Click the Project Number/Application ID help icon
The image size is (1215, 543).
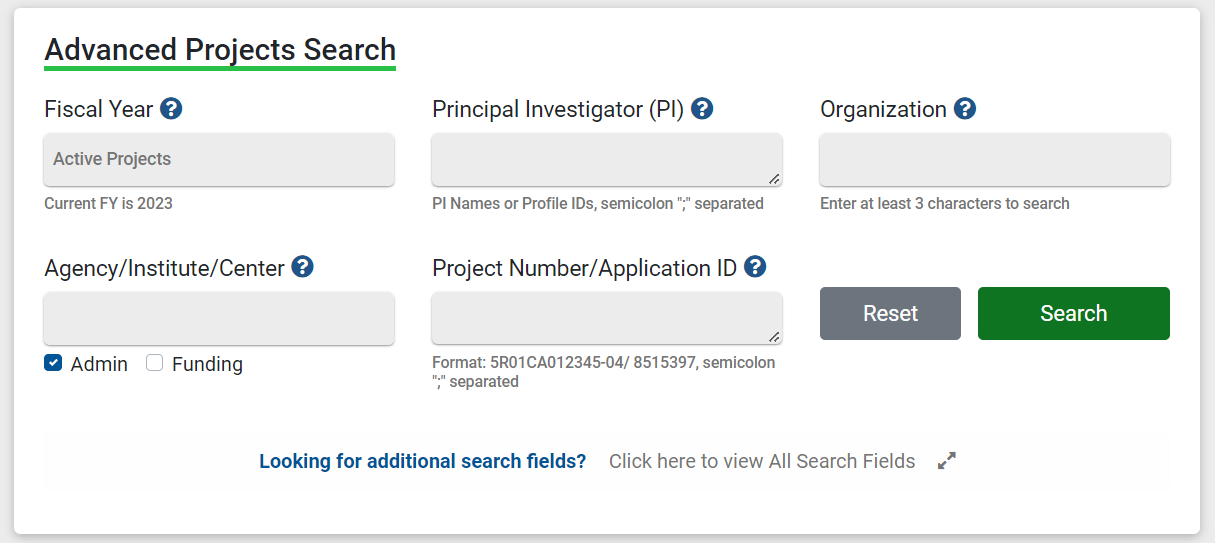point(755,267)
